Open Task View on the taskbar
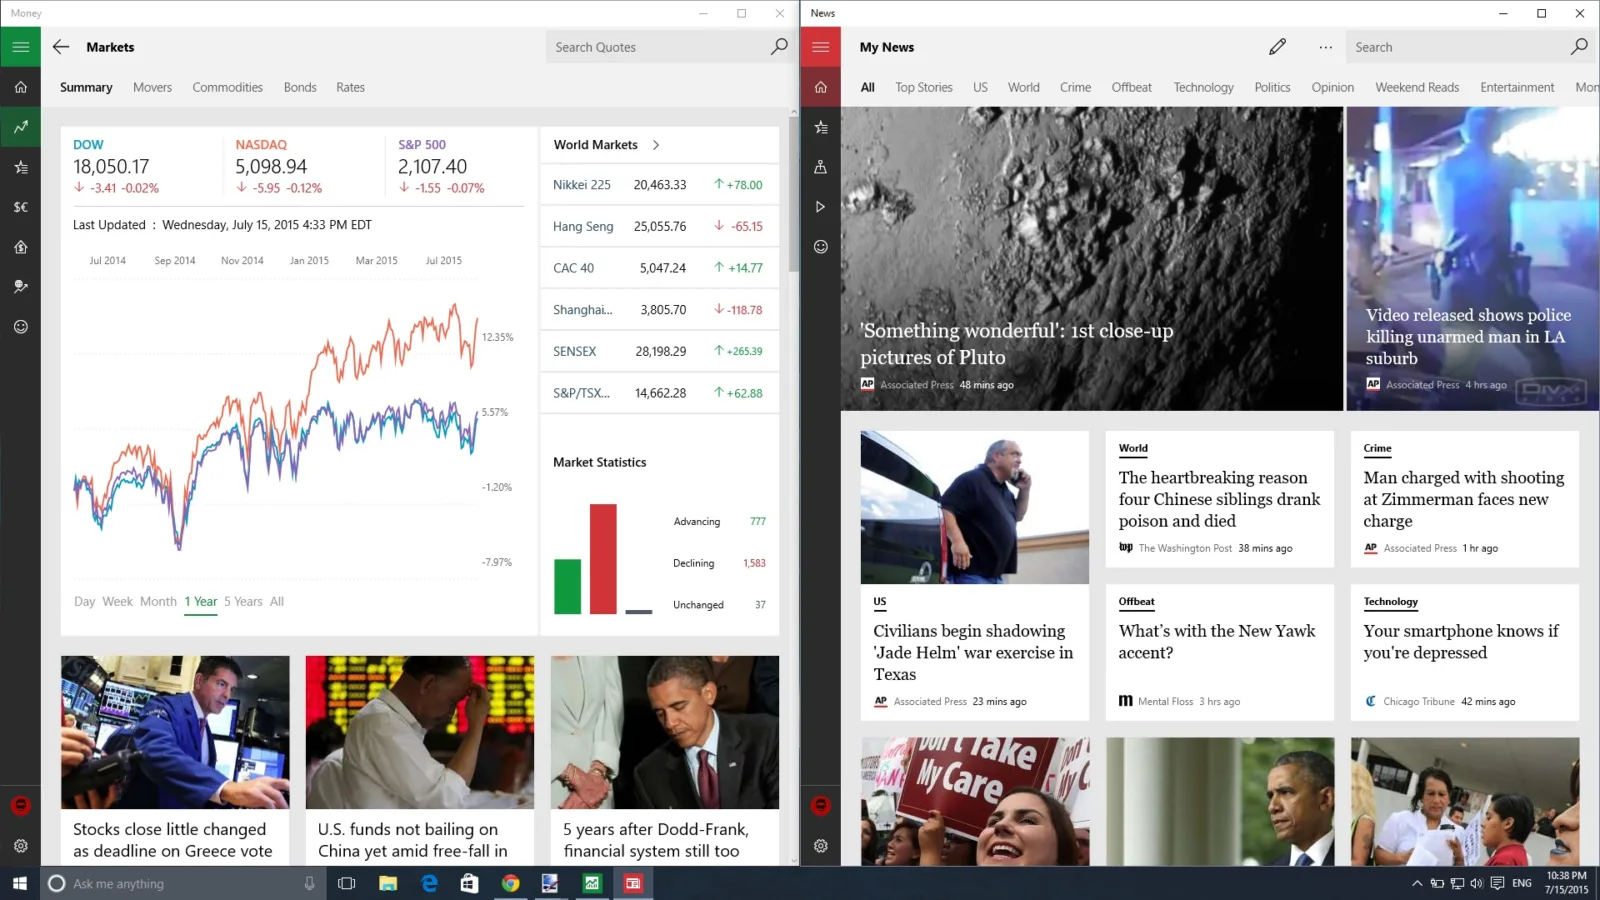Image resolution: width=1600 pixels, height=900 pixels. pyautogui.click(x=347, y=883)
